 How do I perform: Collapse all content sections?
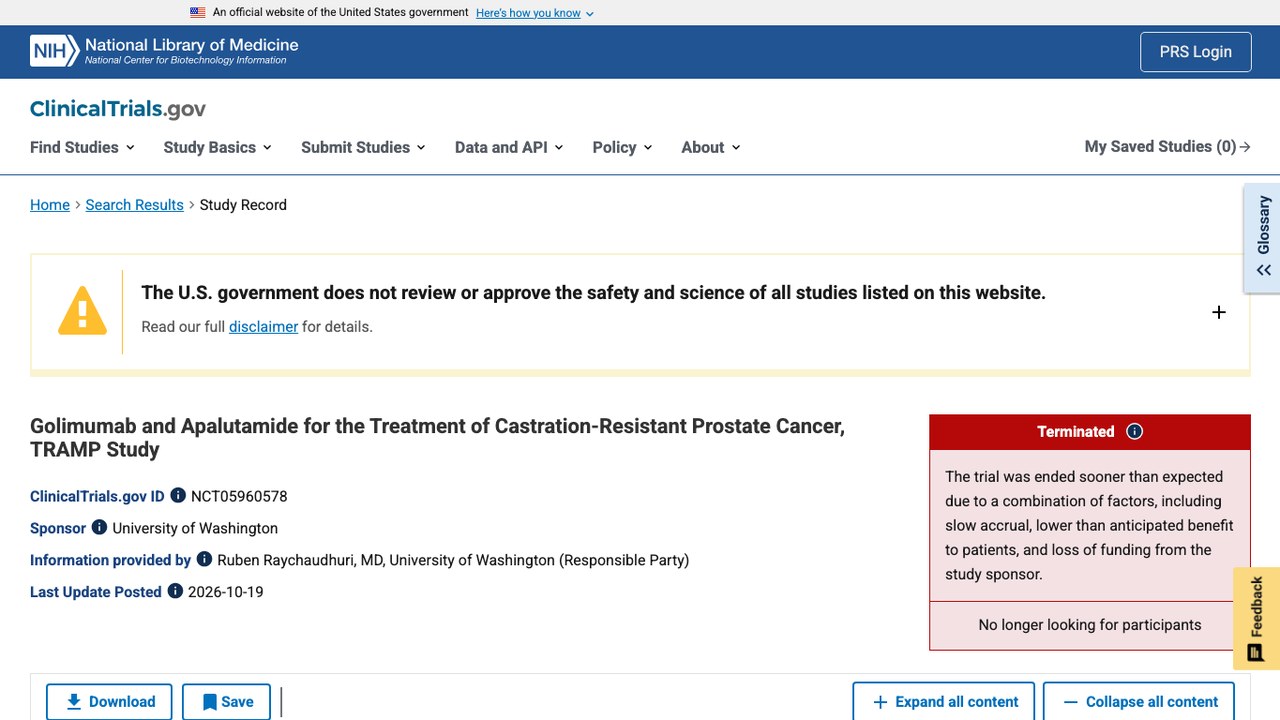(1139, 702)
